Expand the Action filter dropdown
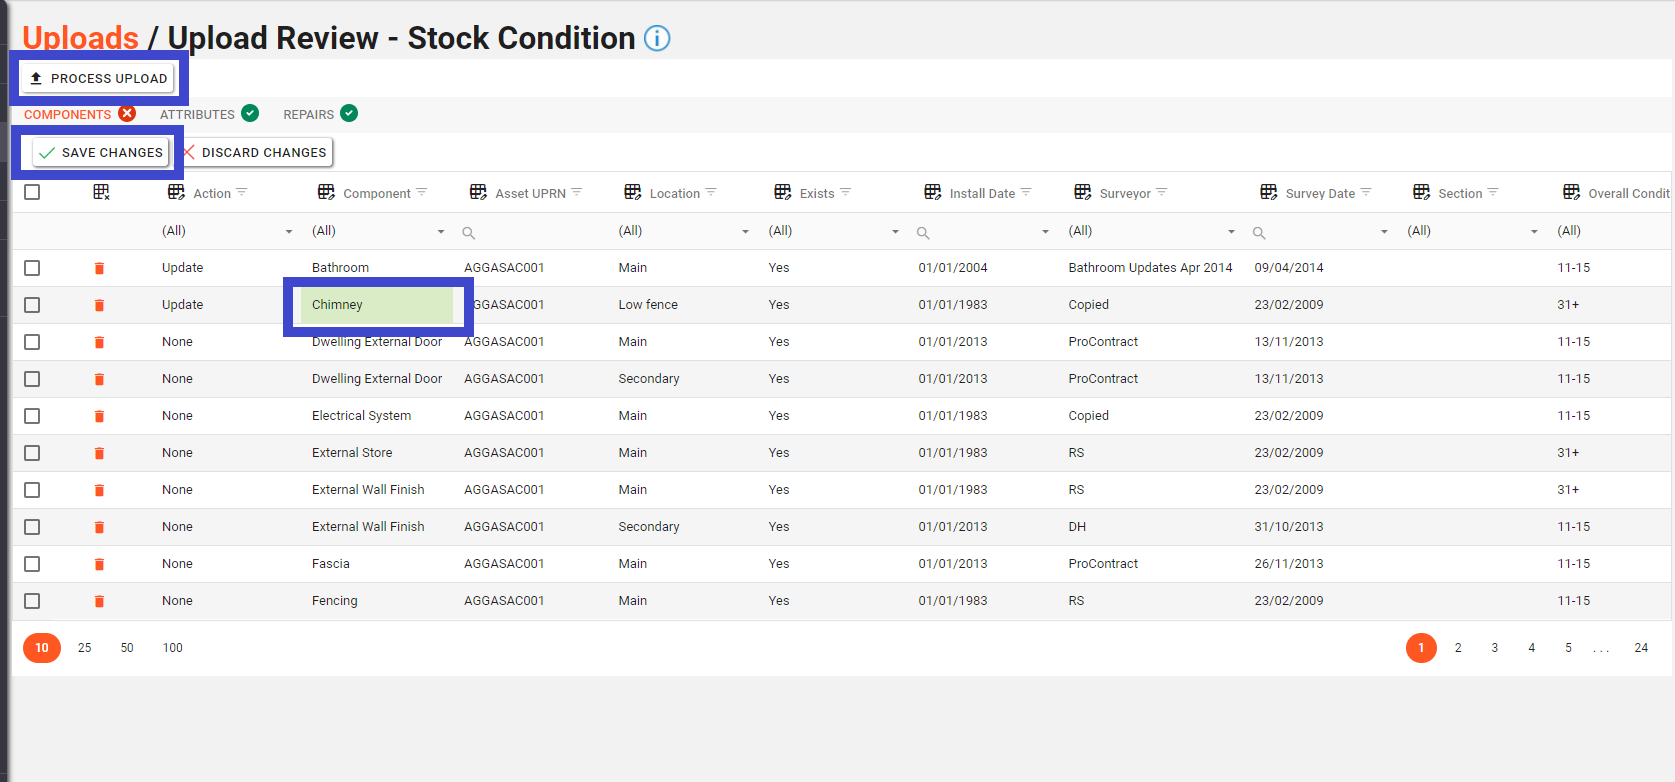This screenshot has height=782, width=1675. 289,232
